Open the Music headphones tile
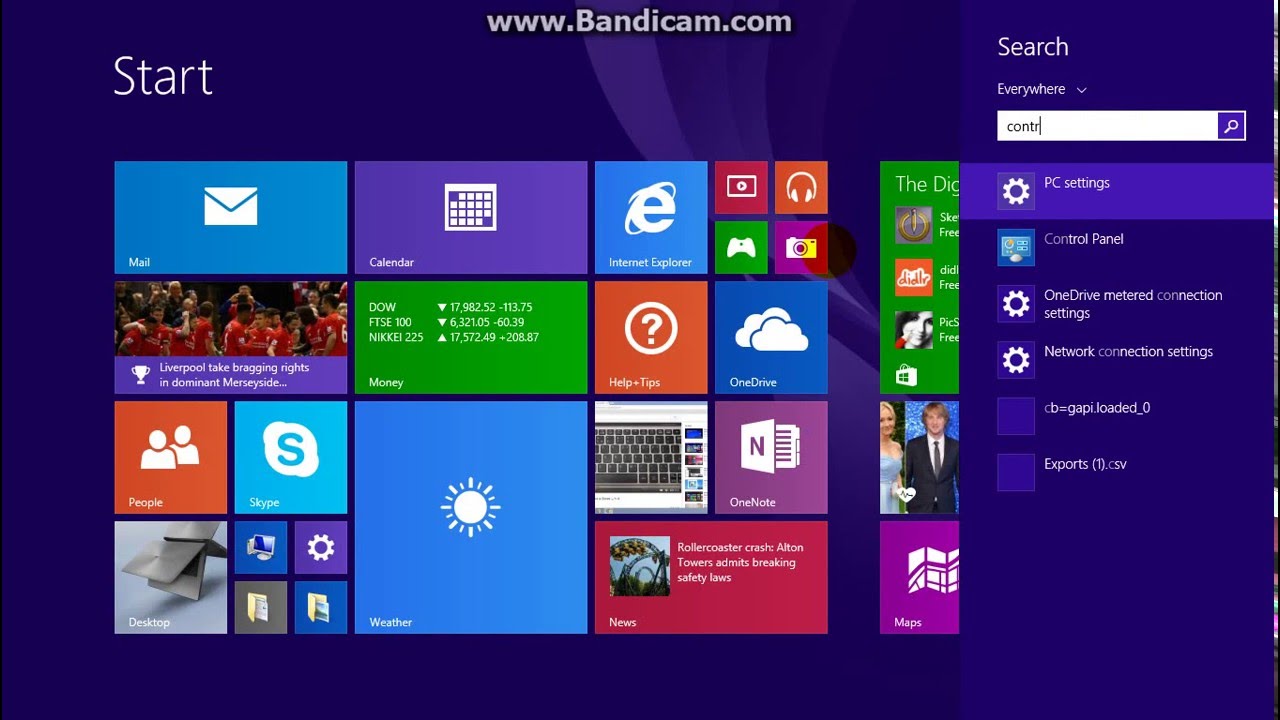The width and height of the screenshot is (1280, 720). pos(801,187)
